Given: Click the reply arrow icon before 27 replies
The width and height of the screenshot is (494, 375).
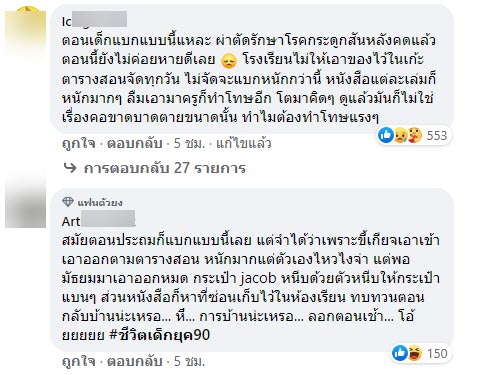Looking at the screenshot, I should (70, 168).
